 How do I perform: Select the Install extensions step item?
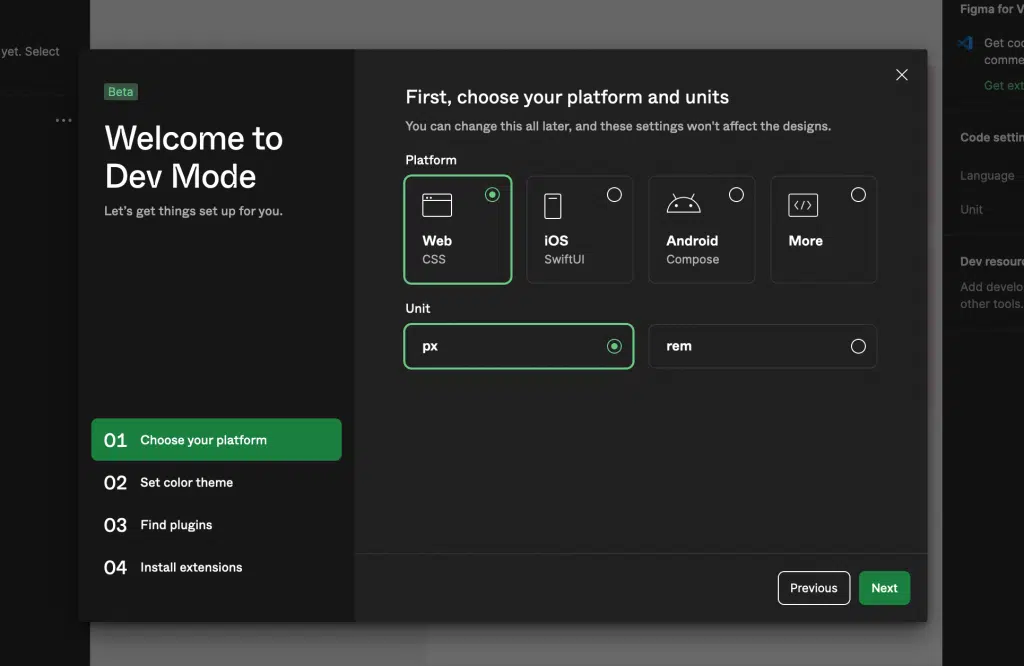[190, 567]
